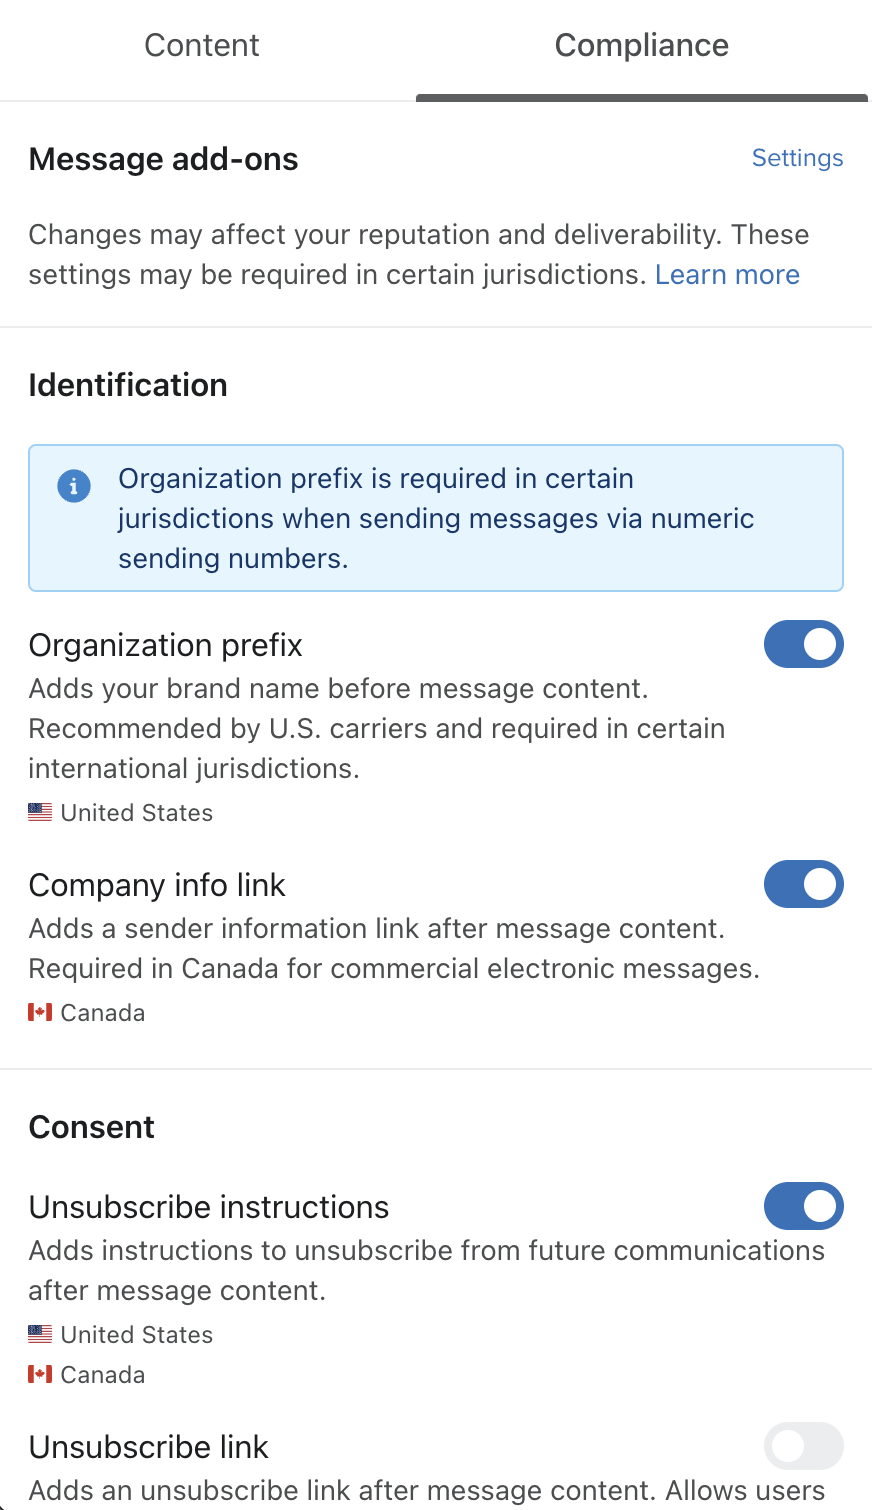Click the Canada label under Company info link
872x1510 pixels.
coord(103,1013)
